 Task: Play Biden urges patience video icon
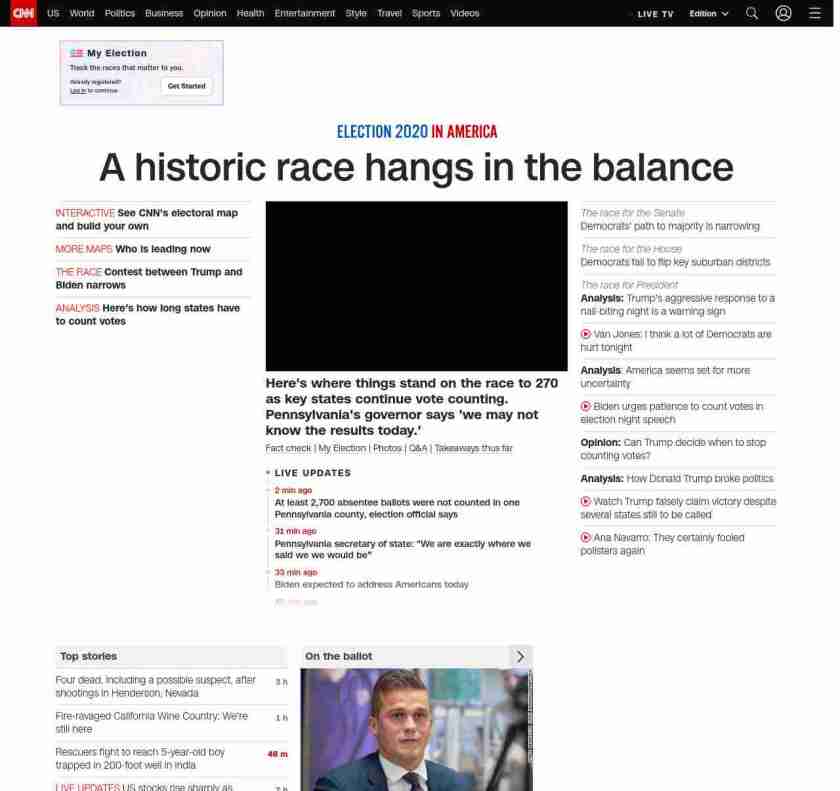pos(586,406)
